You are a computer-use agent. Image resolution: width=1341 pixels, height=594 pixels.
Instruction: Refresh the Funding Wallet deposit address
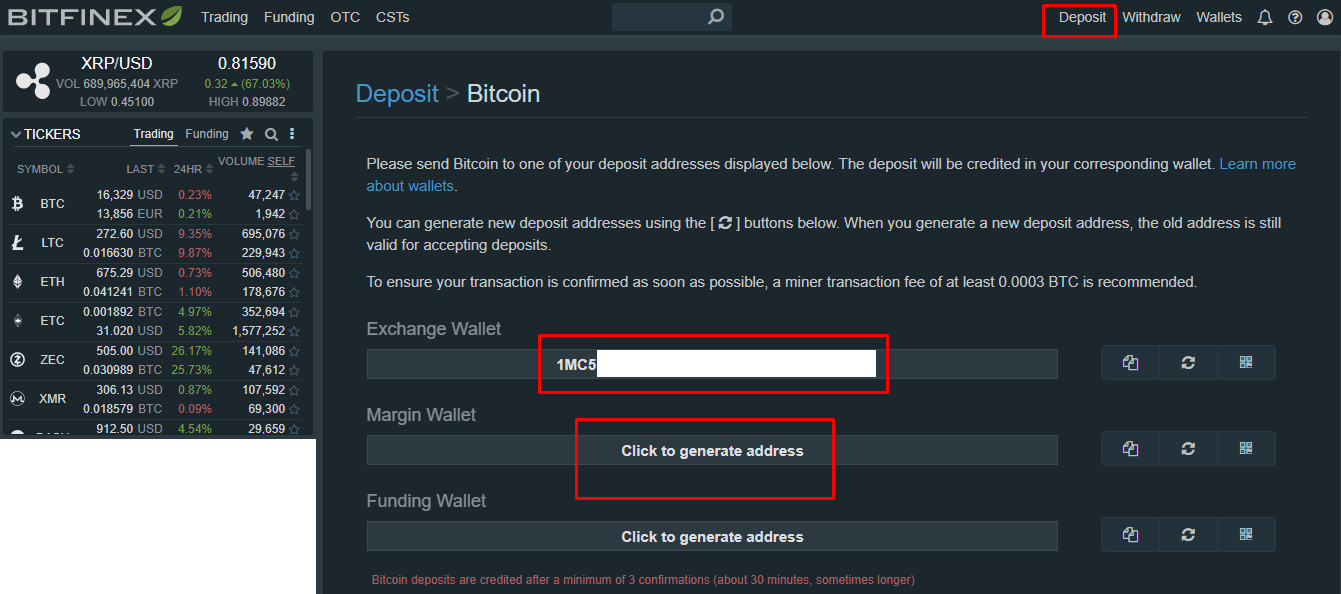1188,535
